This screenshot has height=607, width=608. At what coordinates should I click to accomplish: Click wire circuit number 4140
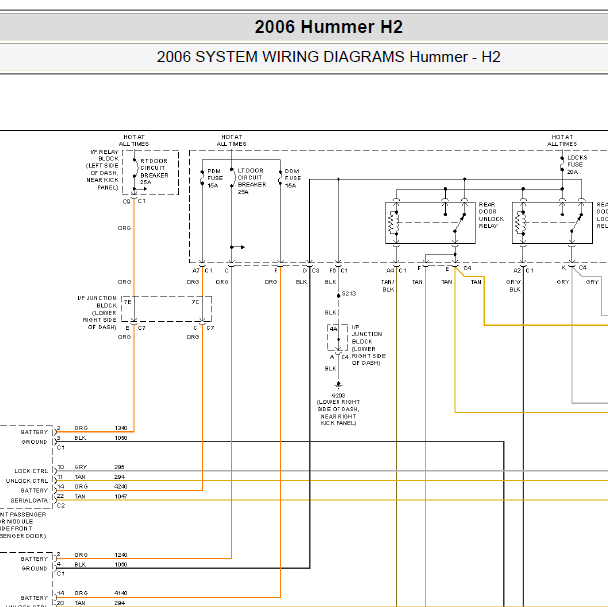click(120, 593)
